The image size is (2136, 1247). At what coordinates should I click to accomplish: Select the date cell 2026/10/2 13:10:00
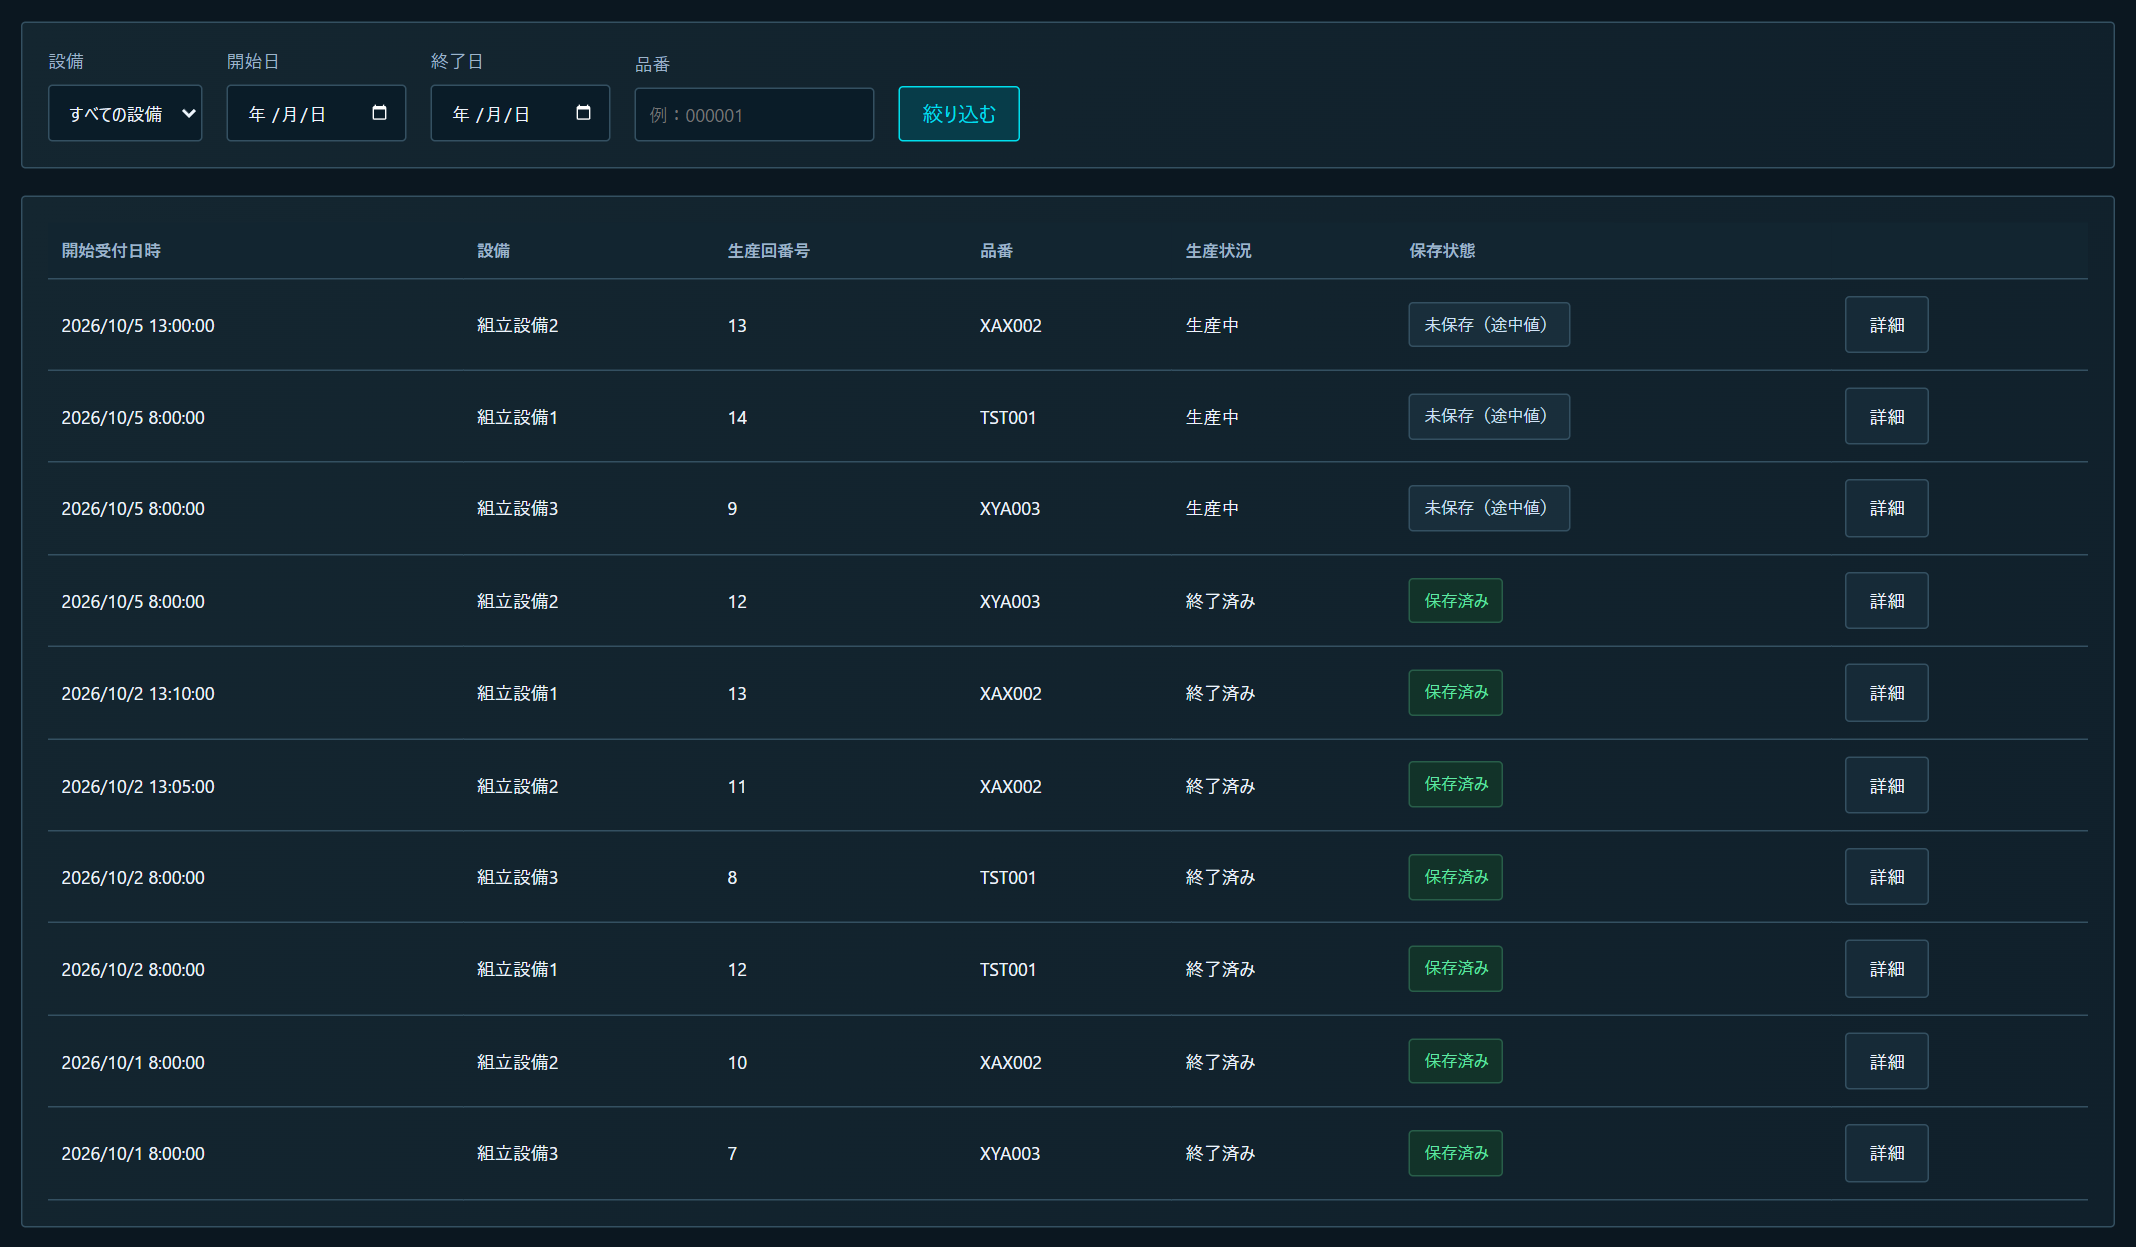pos(138,693)
